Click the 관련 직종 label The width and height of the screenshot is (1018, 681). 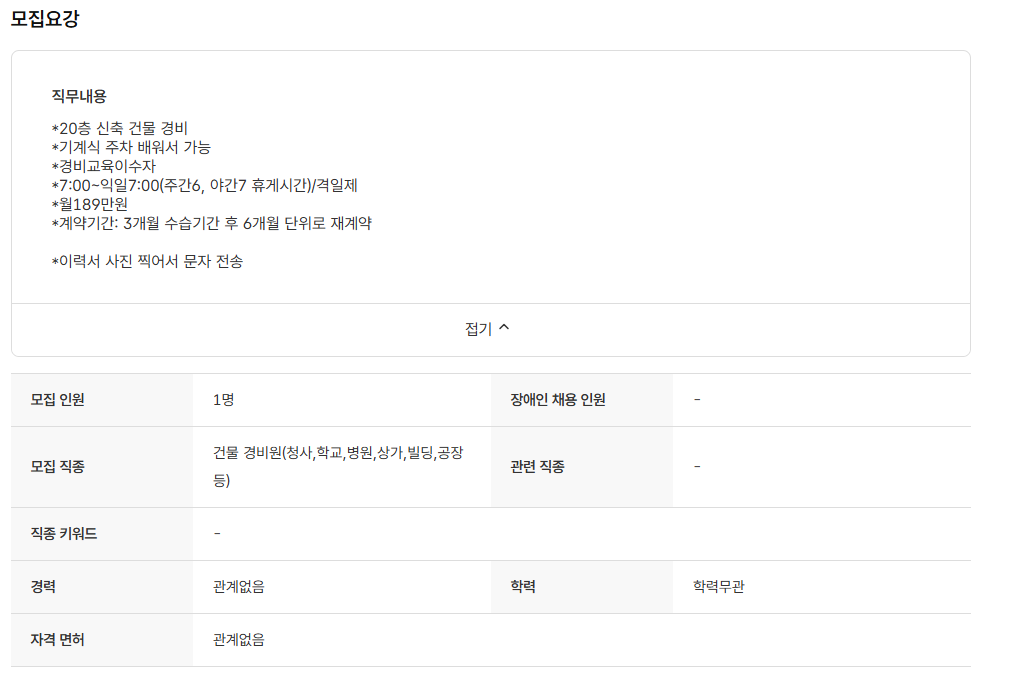(x=538, y=467)
